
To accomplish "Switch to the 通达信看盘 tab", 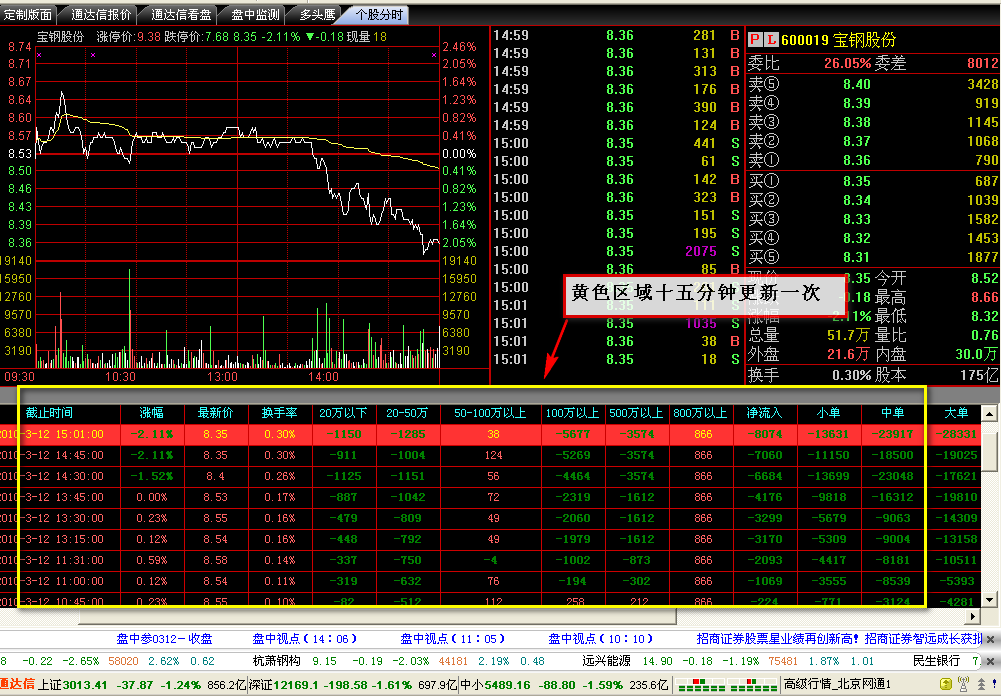I will click(181, 14).
